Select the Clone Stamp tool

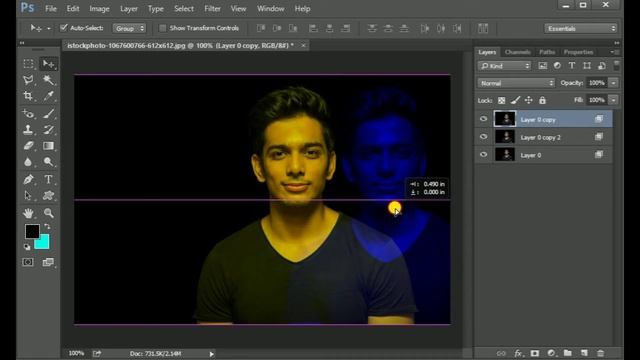click(28, 130)
